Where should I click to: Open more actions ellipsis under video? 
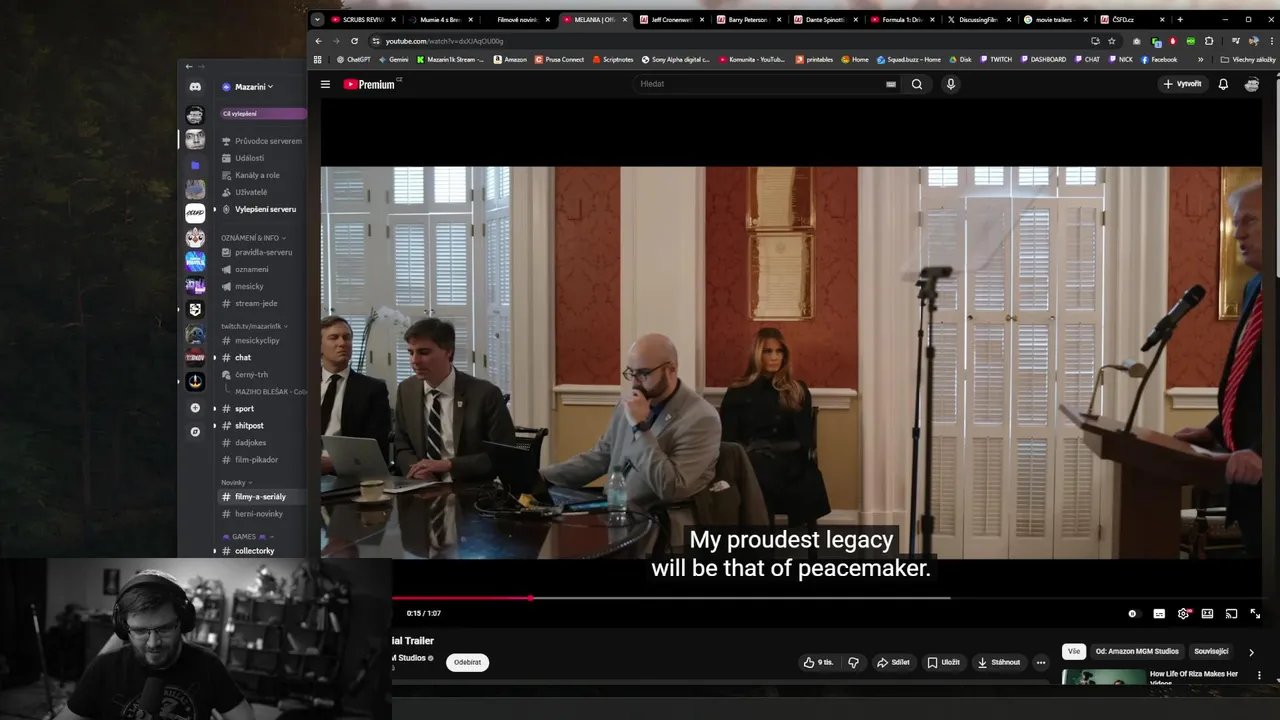pyautogui.click(x=1041, y=662)
